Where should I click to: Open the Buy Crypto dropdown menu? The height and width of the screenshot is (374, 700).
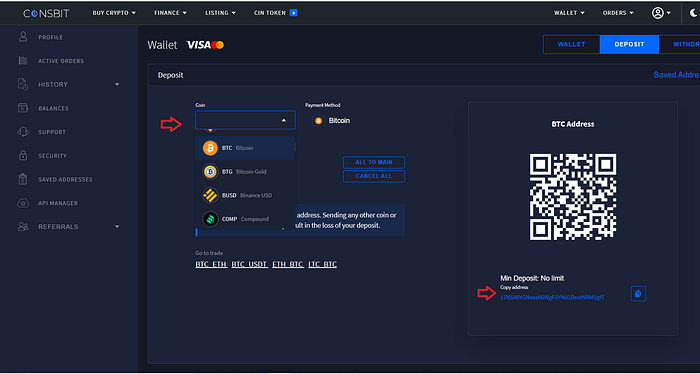pyautogui.click(x=114, y=13)
